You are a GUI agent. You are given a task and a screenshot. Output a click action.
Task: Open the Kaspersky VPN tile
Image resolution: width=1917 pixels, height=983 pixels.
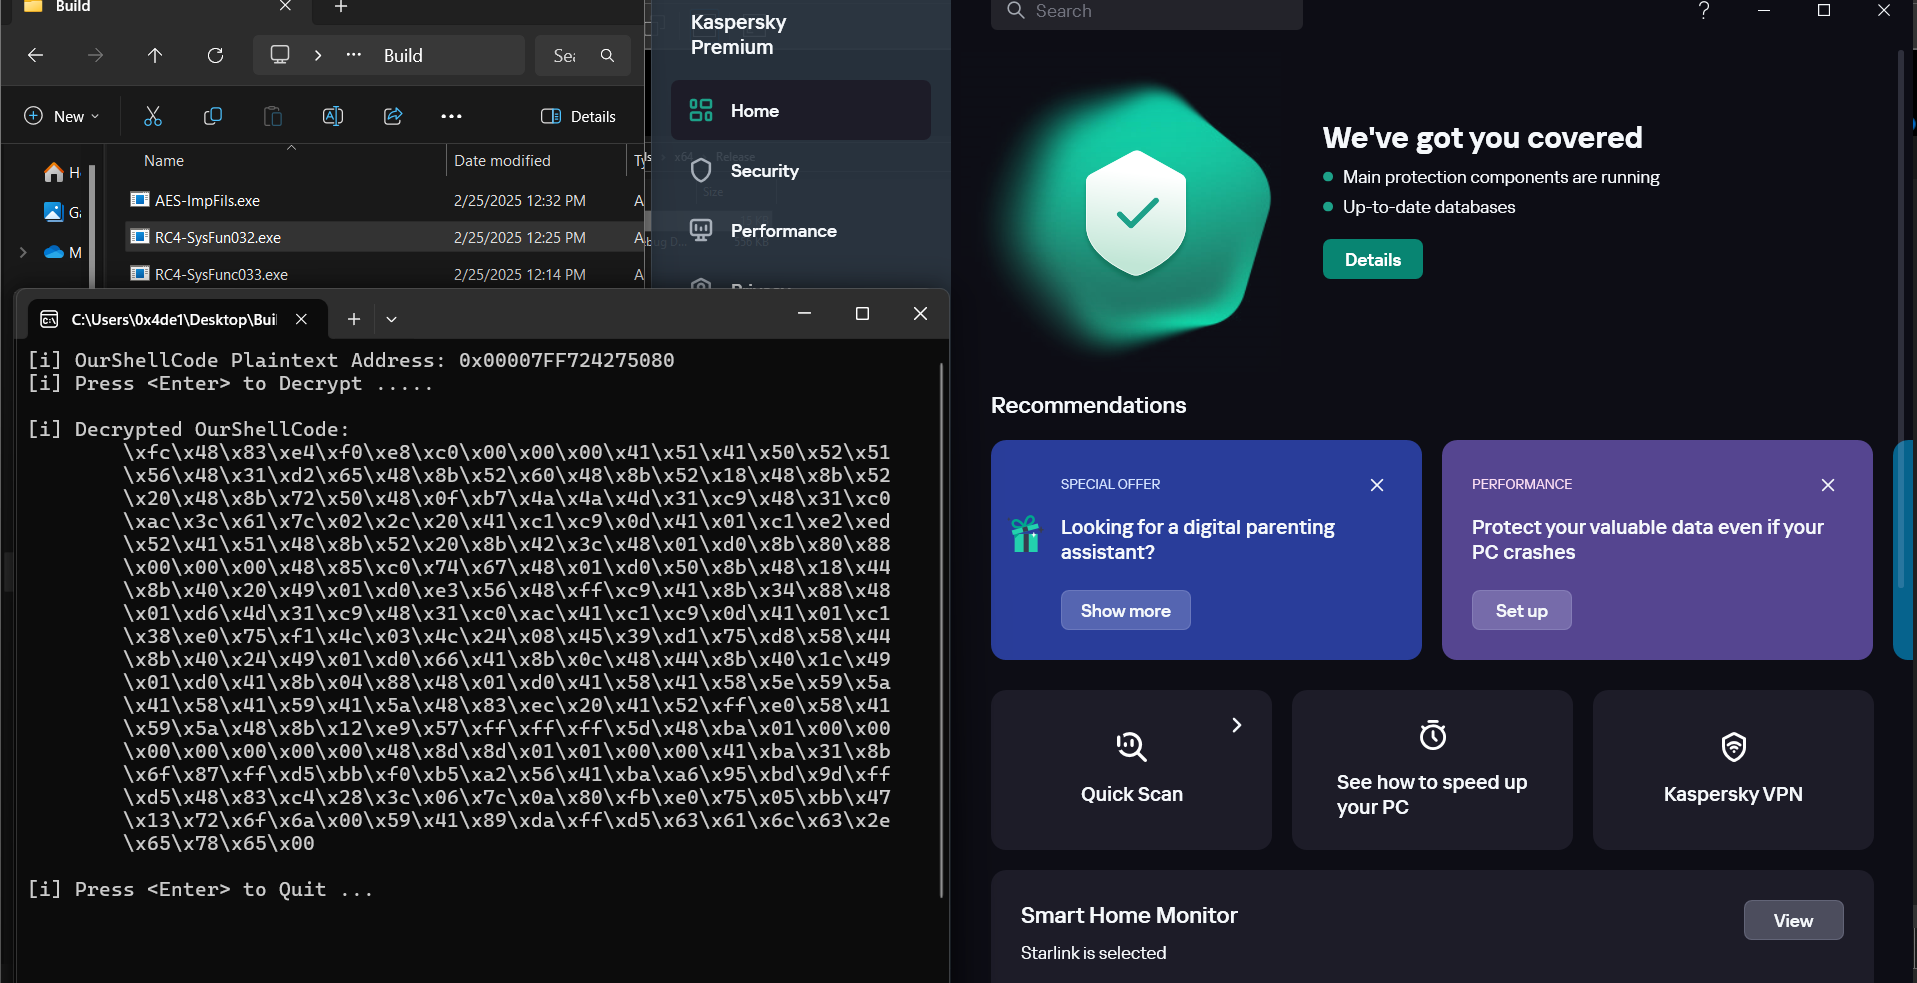point(1733,770)
